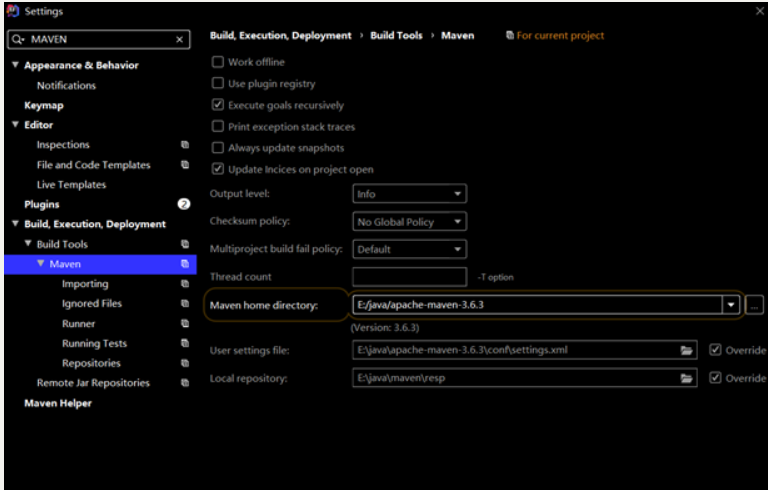Enable Use plugin registry checkbox
This screenshot has width=768, height=490.
(217, 83)
